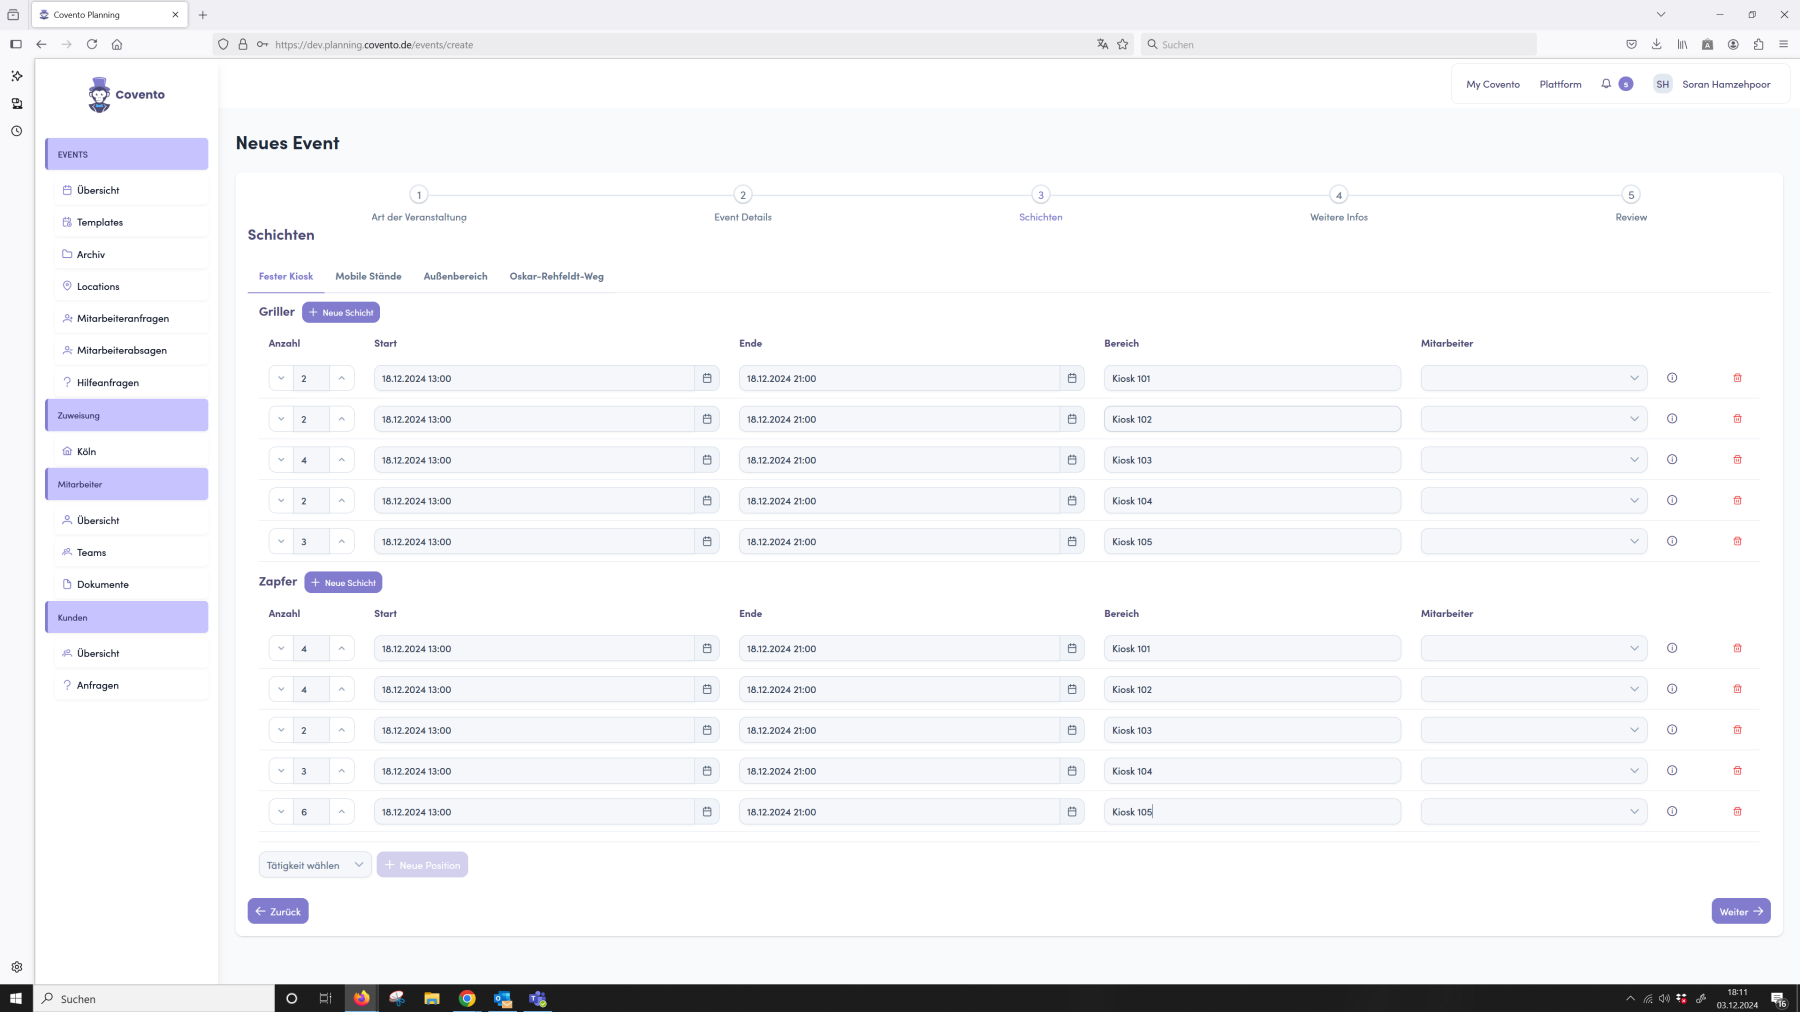
Task: Switch to the Mobile Stände tab
Action: [x=368, y=276]
